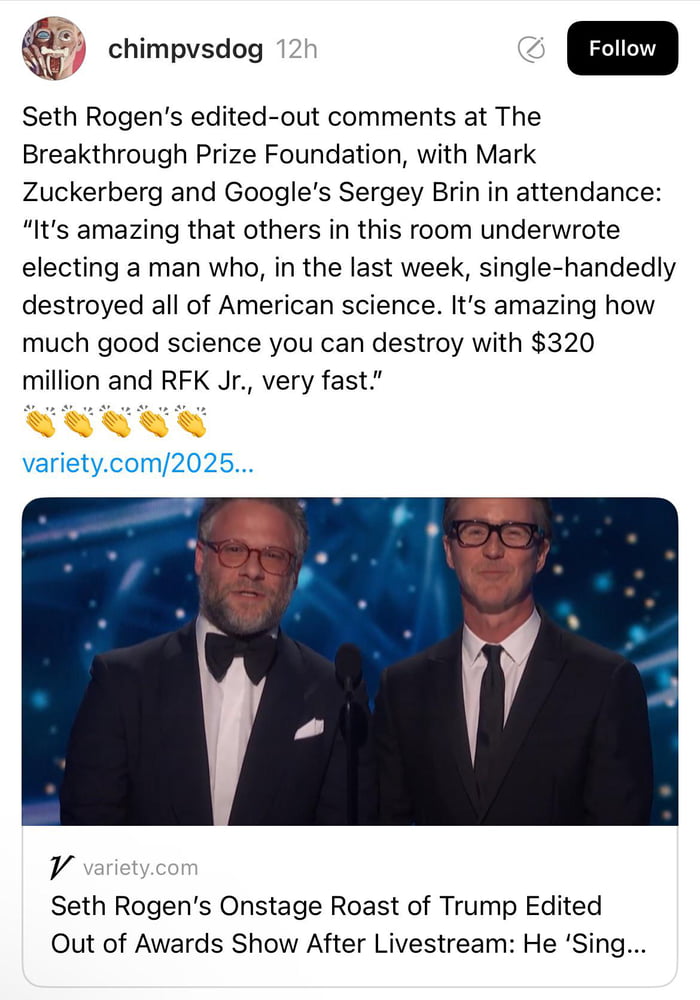Tap the first clapping hands emoji
The width and height of the screenshot is (700, 1000).
(39, 422)
